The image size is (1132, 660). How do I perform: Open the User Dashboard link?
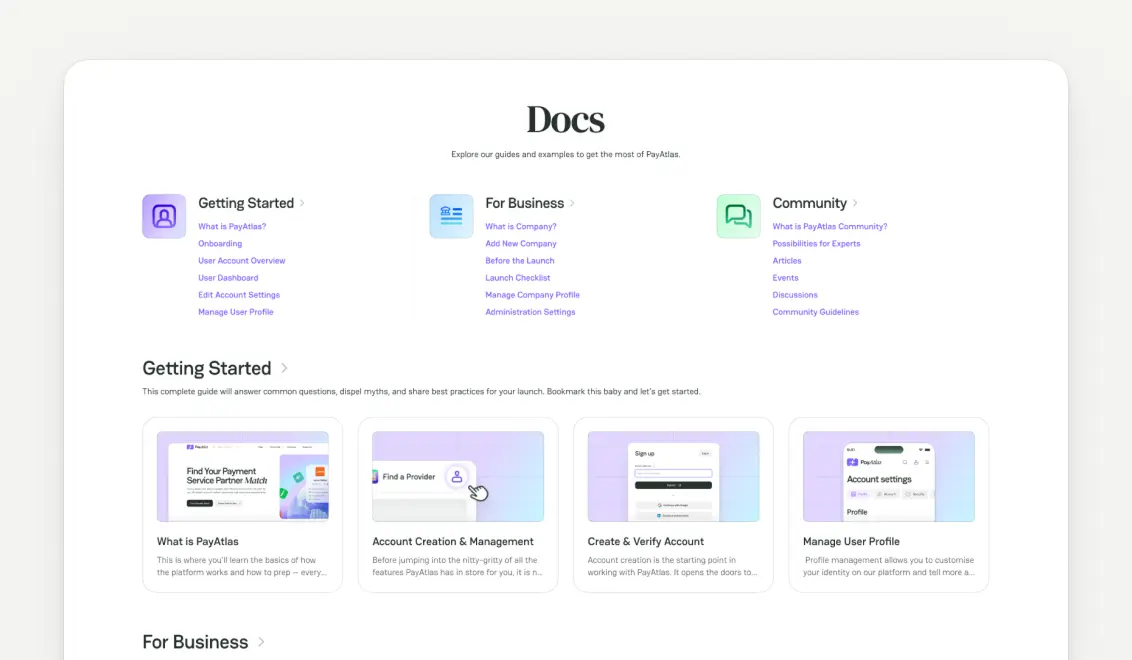[228, 277]
